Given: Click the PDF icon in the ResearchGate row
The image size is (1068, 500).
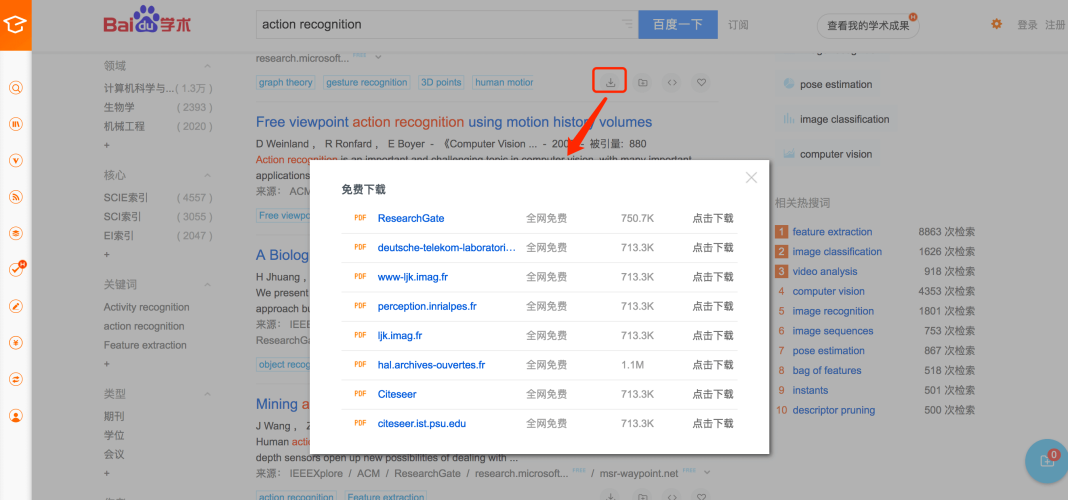Looking at the screenshot, I should click(x=360, y=218).
